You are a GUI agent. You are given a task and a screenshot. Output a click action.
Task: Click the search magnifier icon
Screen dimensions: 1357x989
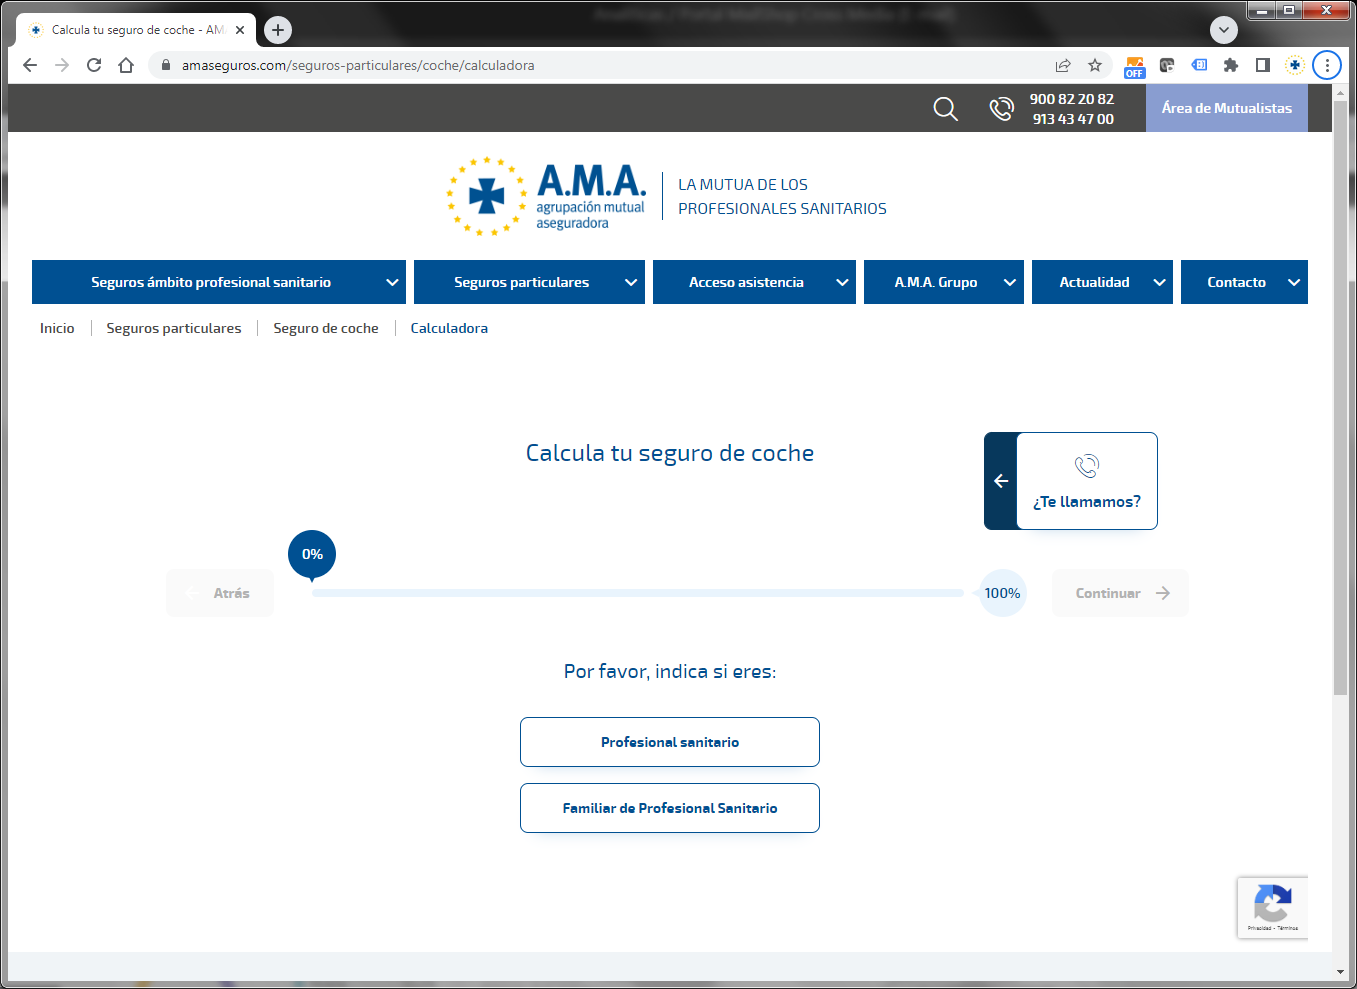point(945,108)
